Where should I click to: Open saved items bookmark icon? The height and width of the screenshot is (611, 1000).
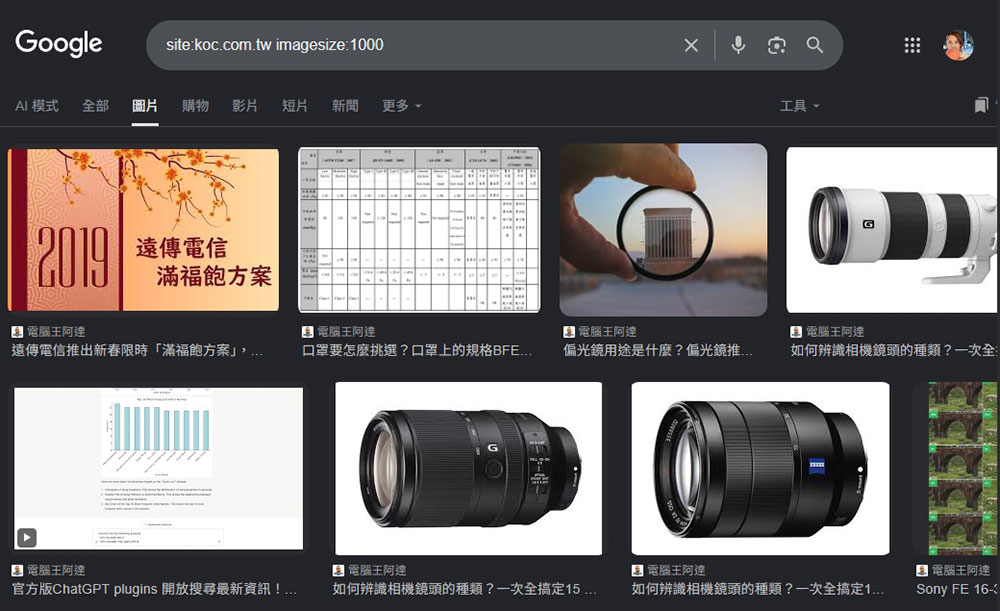point(981,105)
